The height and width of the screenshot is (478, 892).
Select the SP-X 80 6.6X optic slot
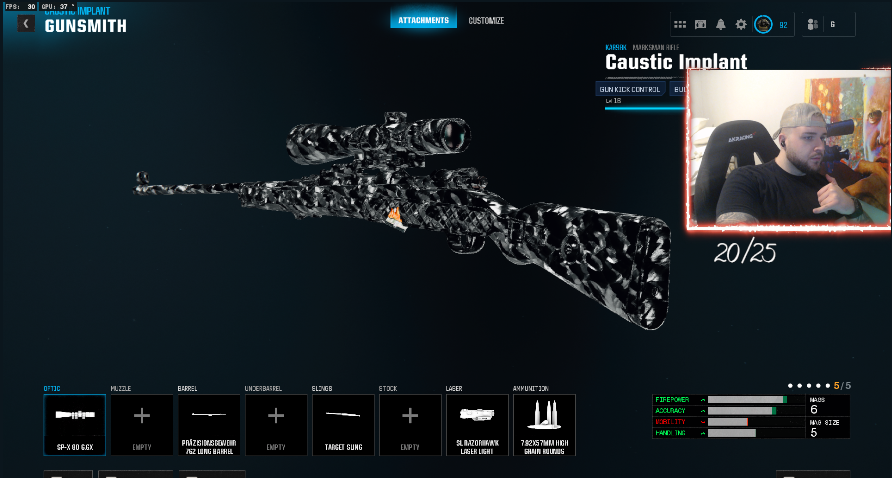point(75,425)
